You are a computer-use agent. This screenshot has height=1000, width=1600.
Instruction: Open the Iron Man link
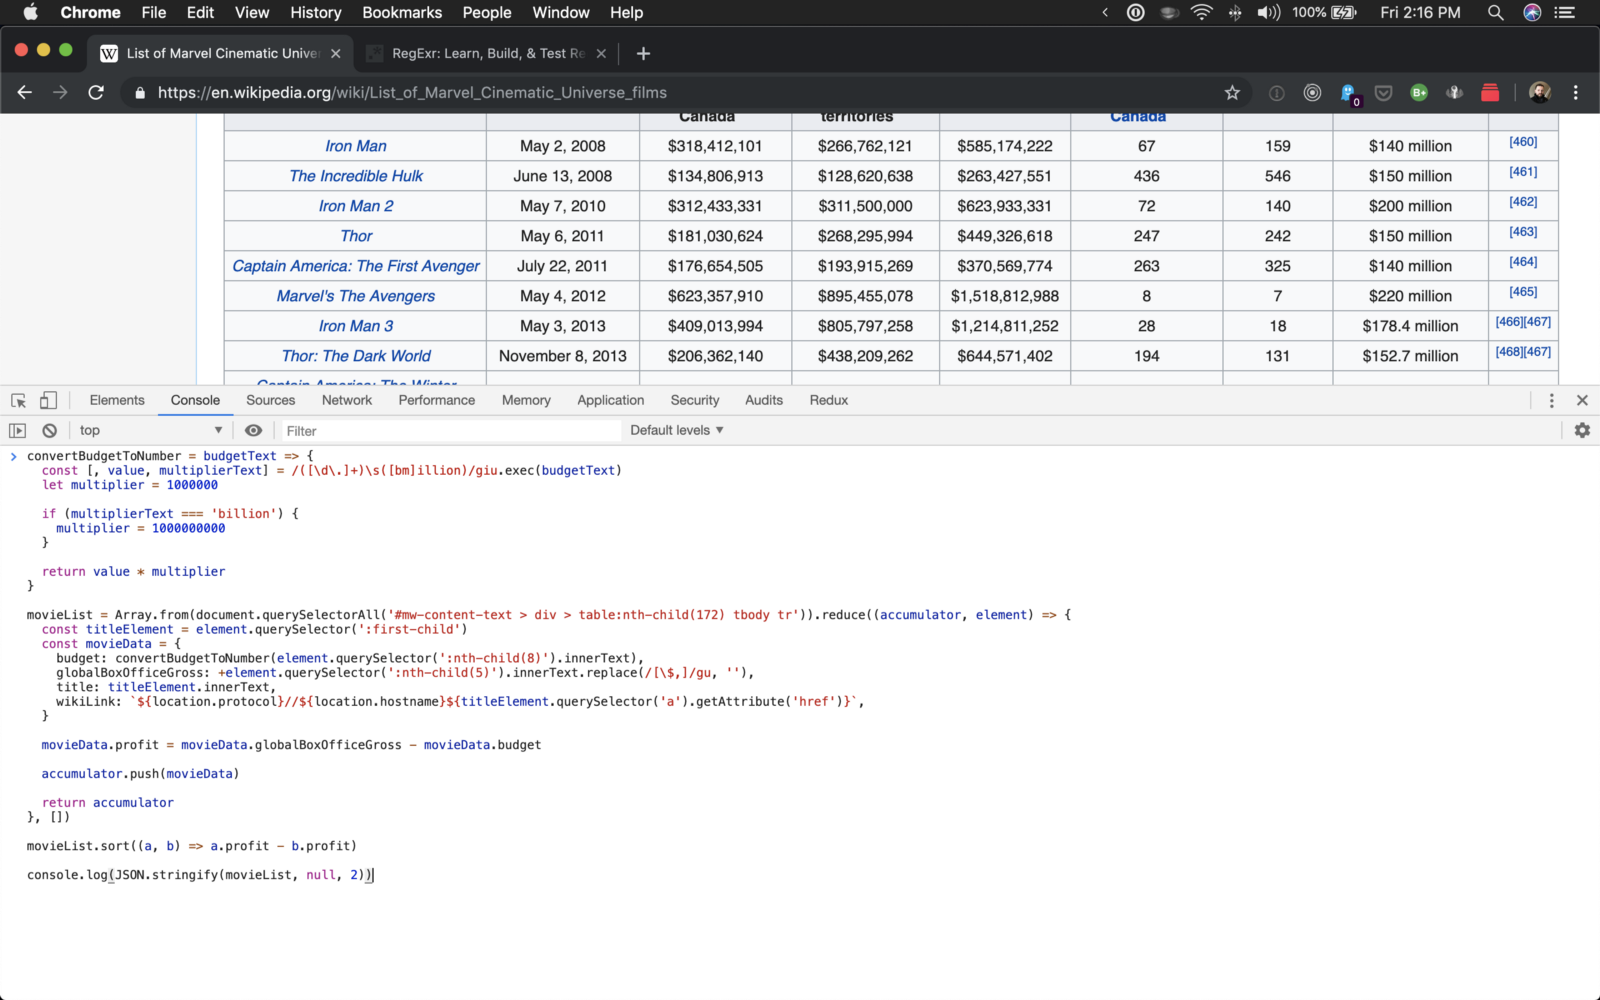tap(356, 146)
